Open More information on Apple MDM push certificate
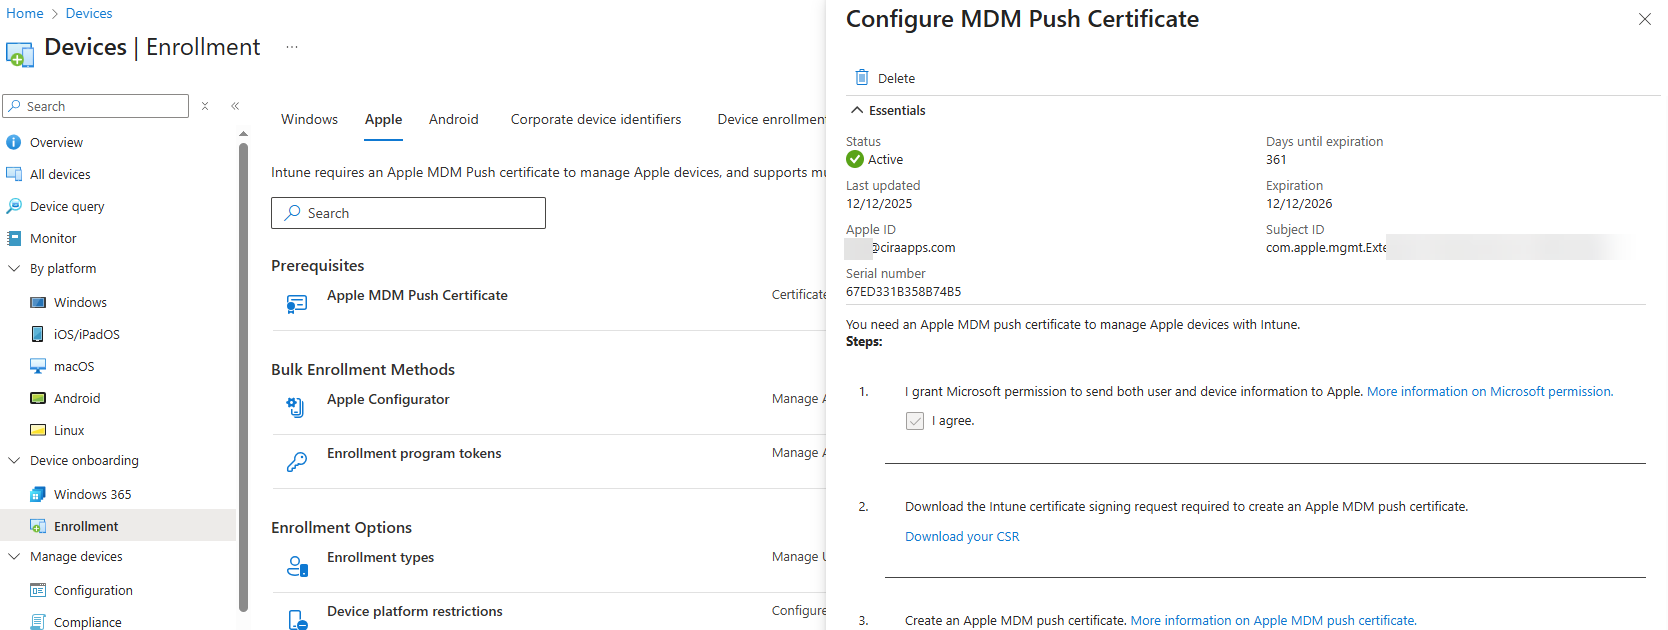Screen dimensions: 1668x630 [x=1273, y=620]
